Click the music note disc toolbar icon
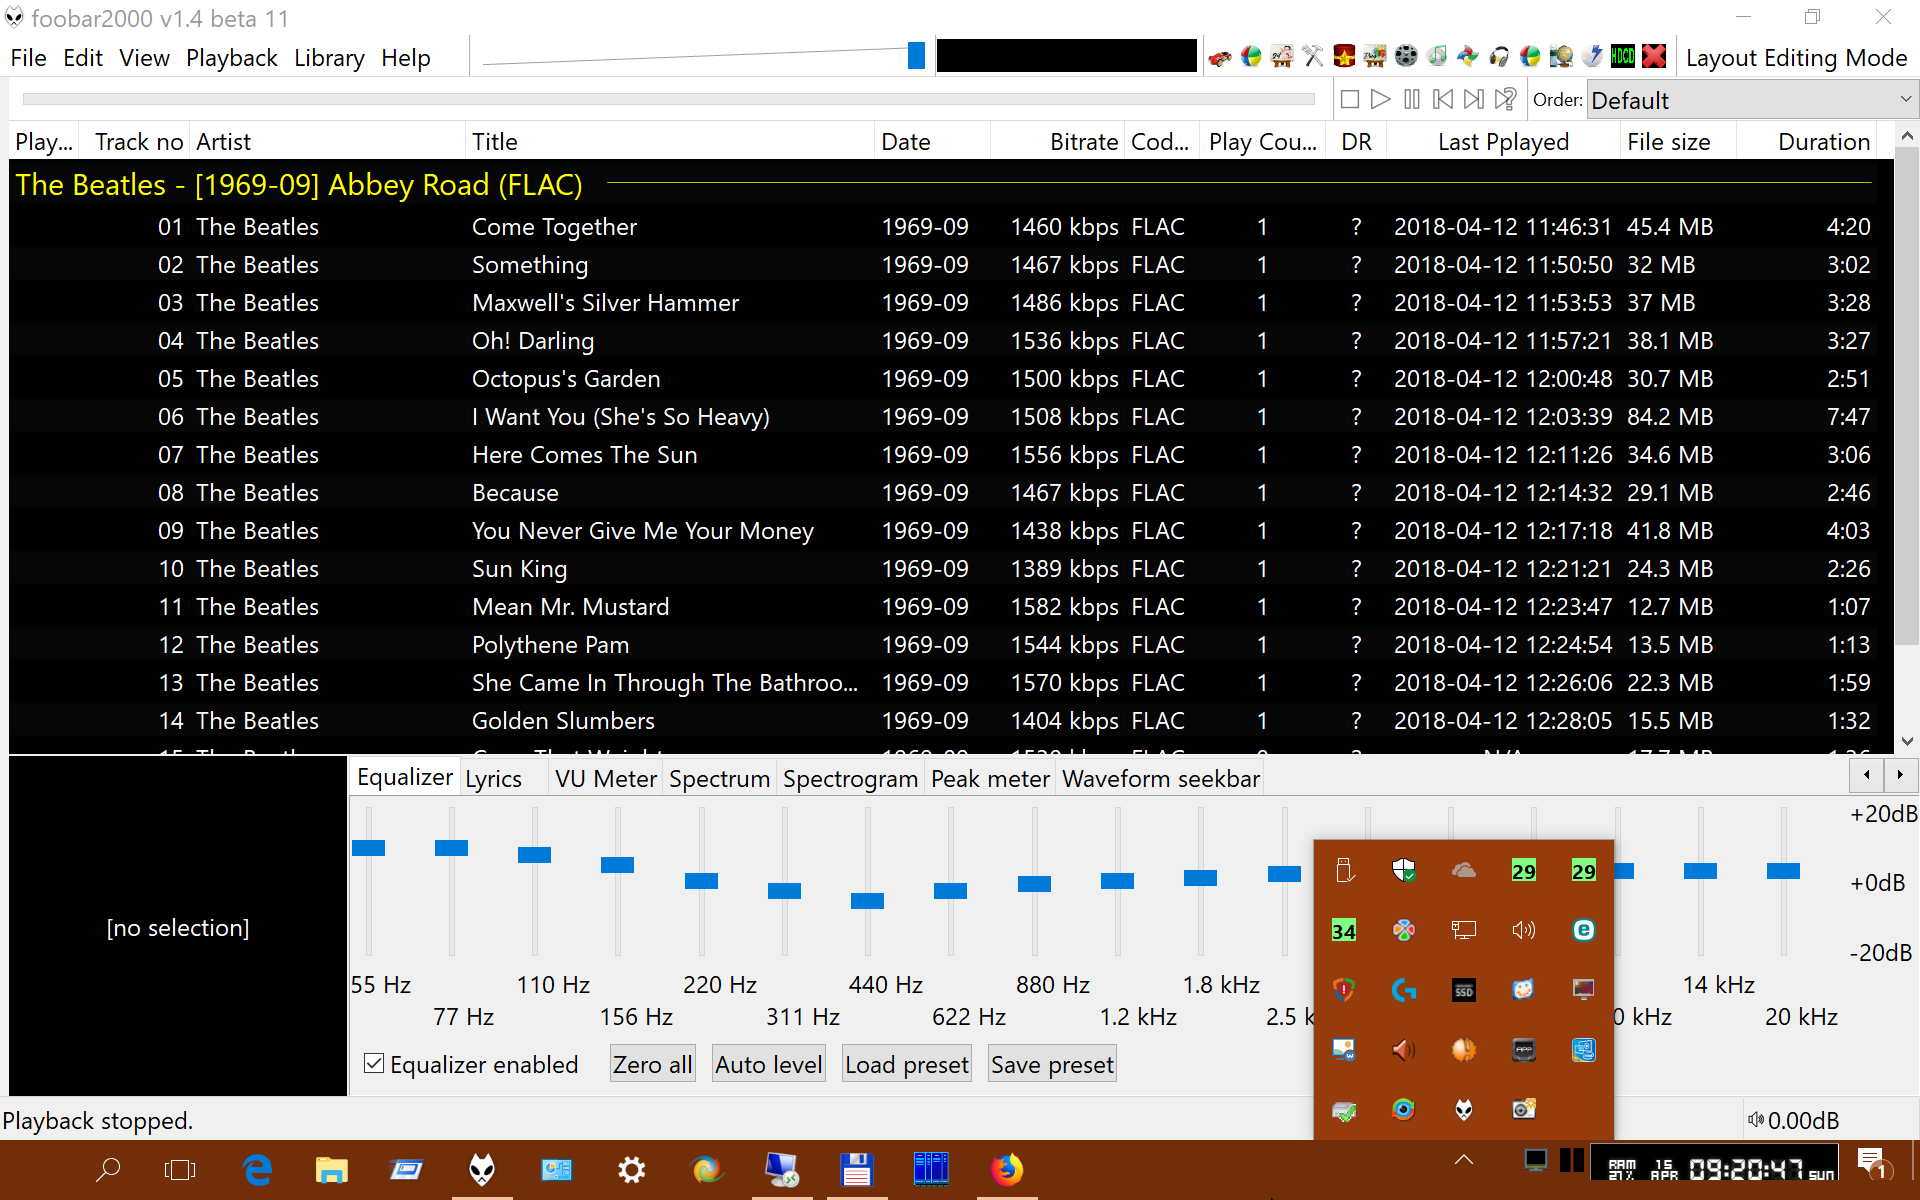1920x1200 pixels. pos(1437,57)
